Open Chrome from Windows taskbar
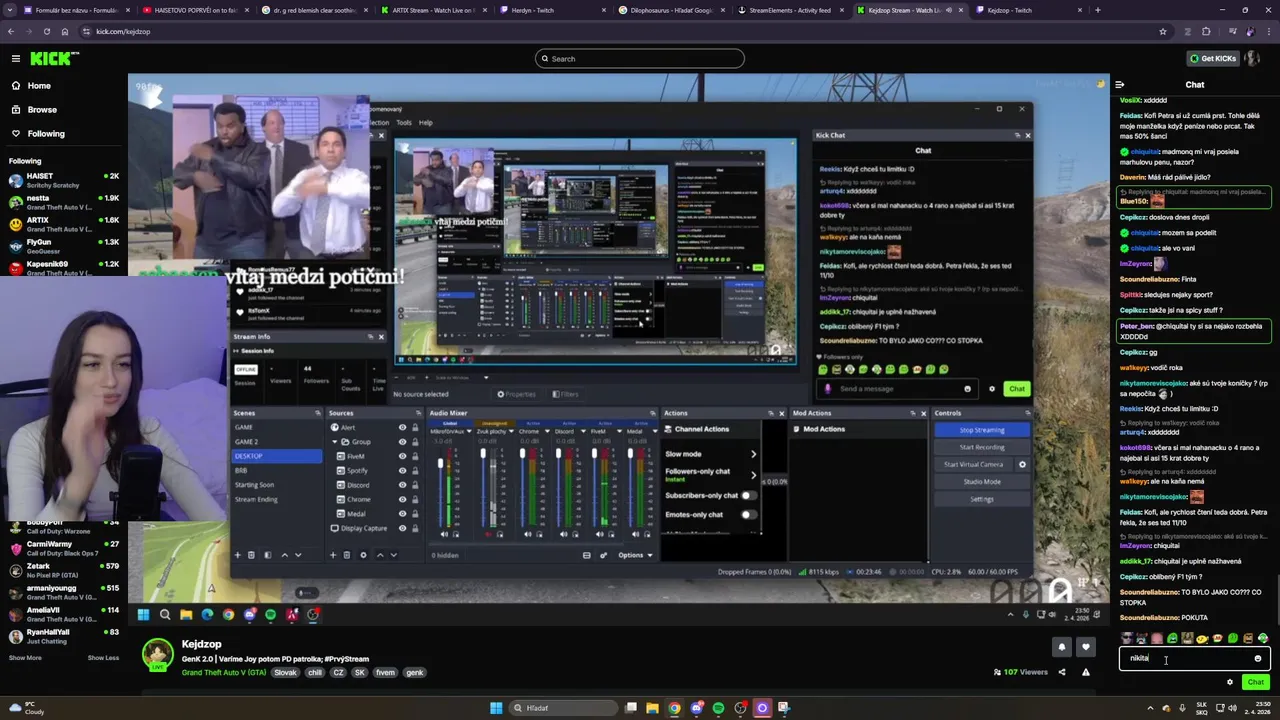This screenshot has width=1280, height=720. (x=675, y=708)
